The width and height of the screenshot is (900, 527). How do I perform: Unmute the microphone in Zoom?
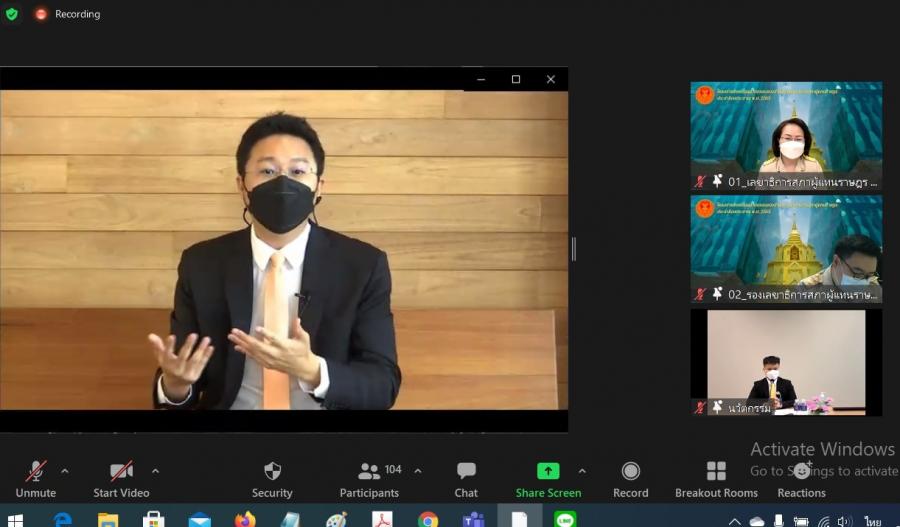point(36,478)
